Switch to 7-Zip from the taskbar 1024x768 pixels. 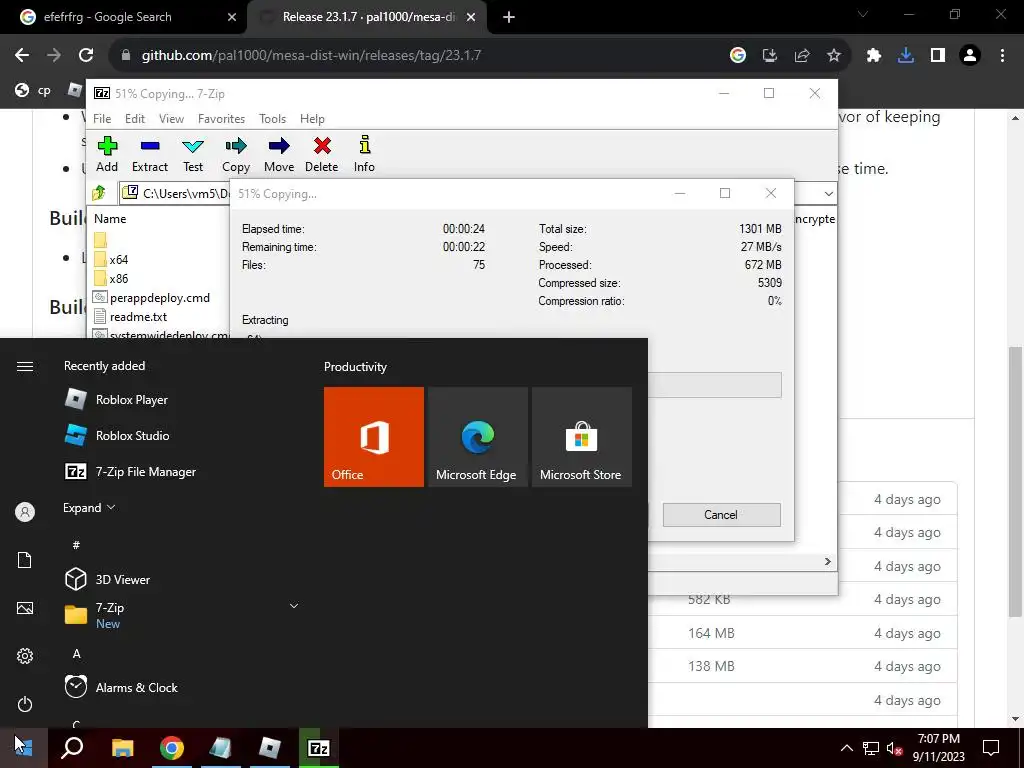tap(319, 748)
